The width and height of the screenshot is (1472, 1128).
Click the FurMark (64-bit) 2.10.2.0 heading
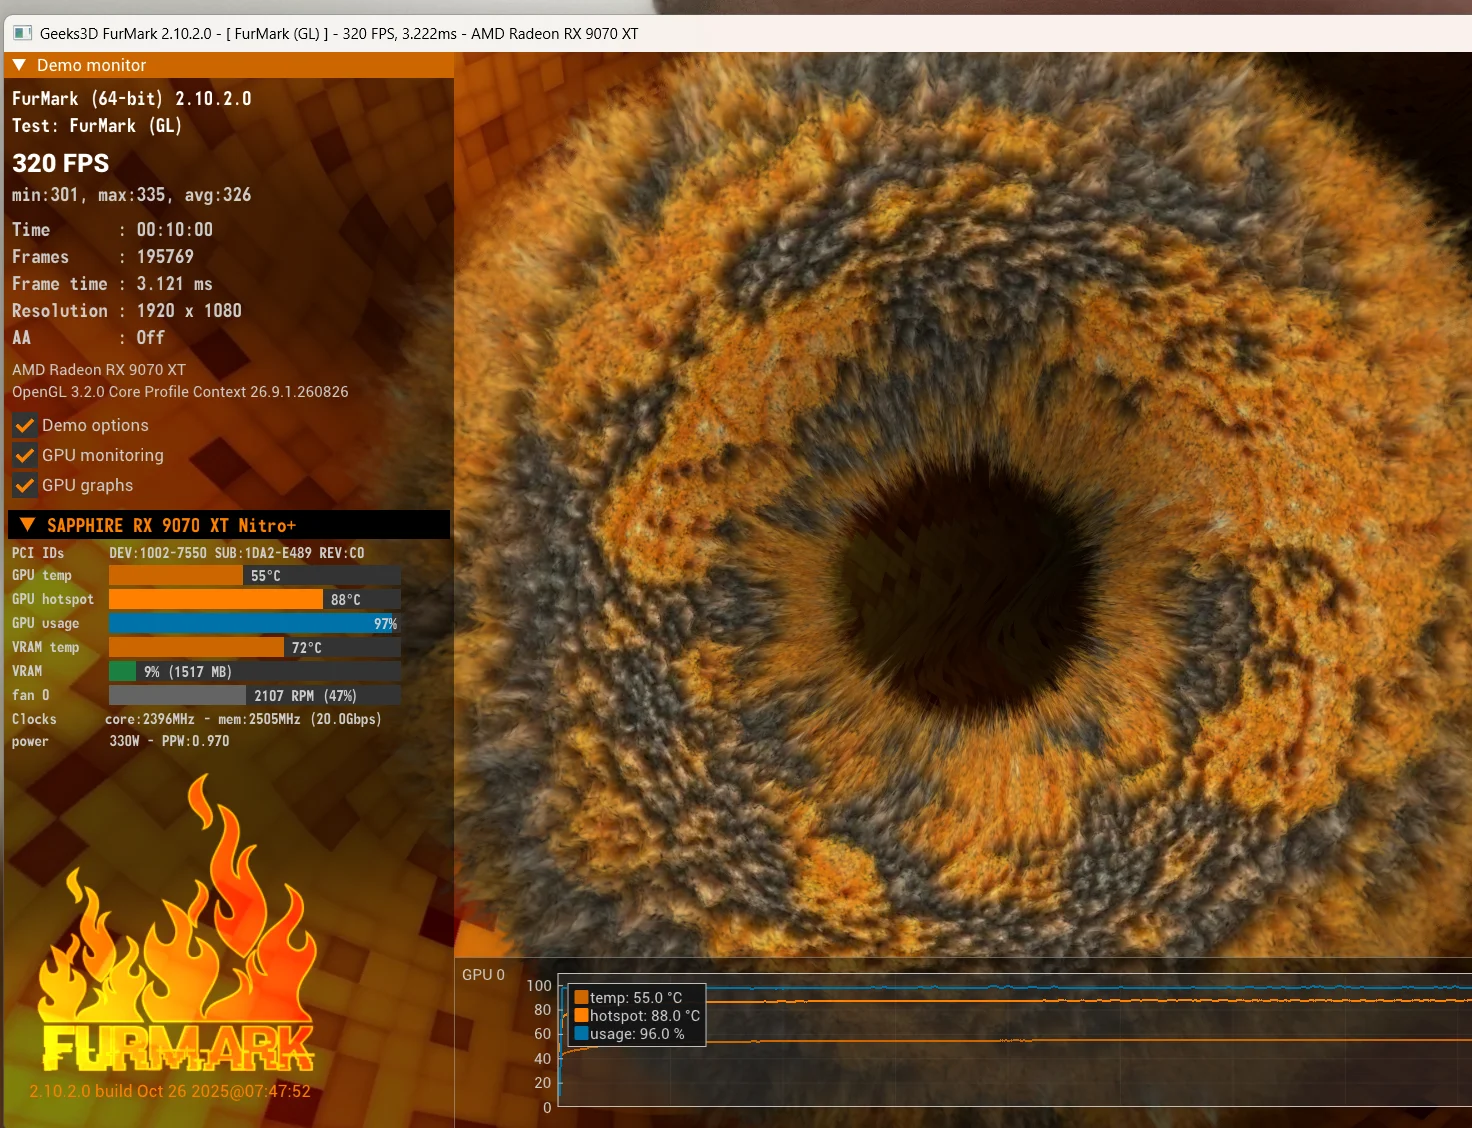point(132,99)
